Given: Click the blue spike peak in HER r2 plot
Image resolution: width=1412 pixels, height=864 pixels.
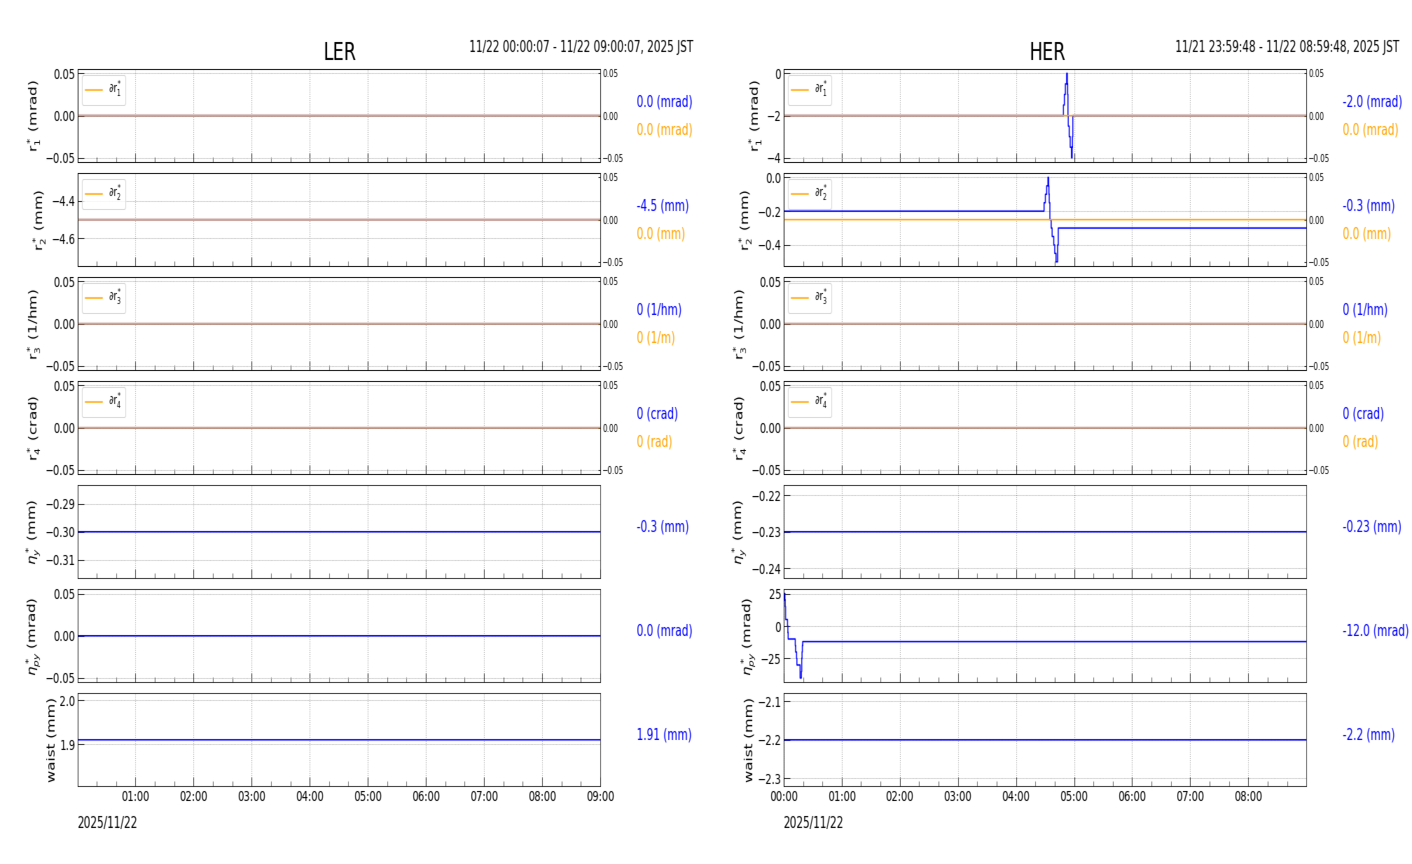Looking at the screenshot, I should coord(1048,180).
